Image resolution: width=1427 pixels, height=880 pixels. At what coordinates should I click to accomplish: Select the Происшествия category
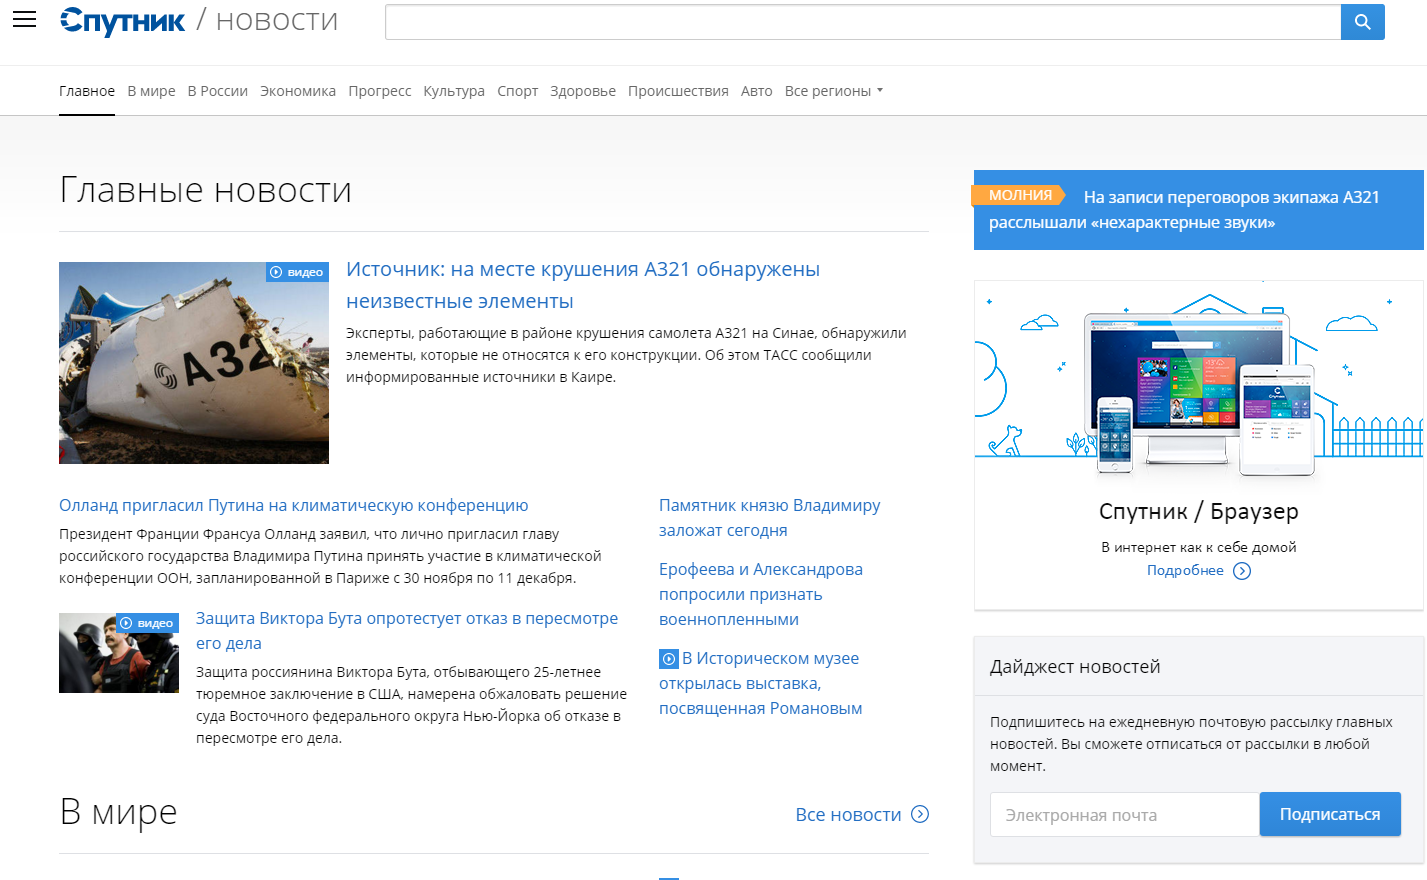[x=678, y=90]
